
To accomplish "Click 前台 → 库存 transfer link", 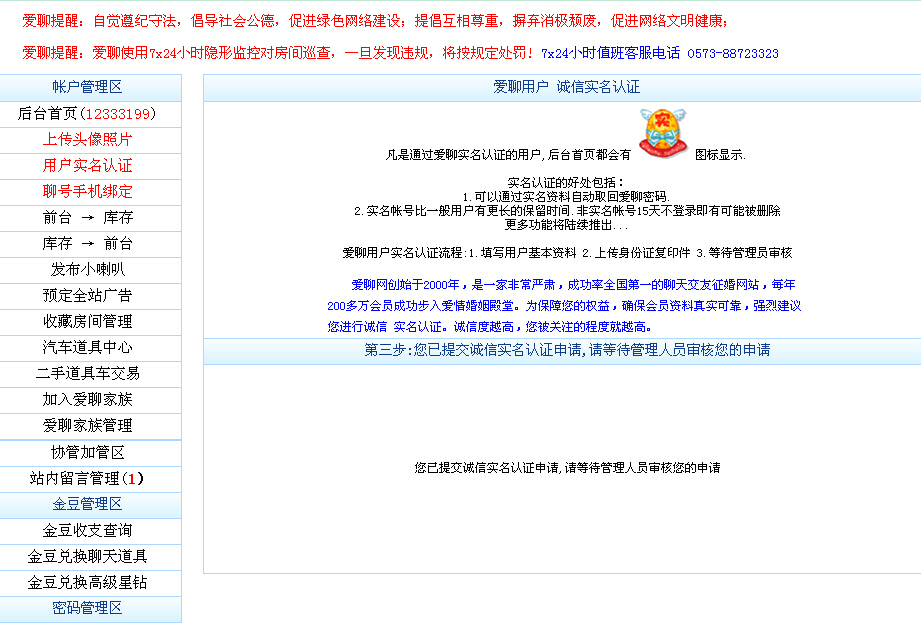I will pos(87,218).
